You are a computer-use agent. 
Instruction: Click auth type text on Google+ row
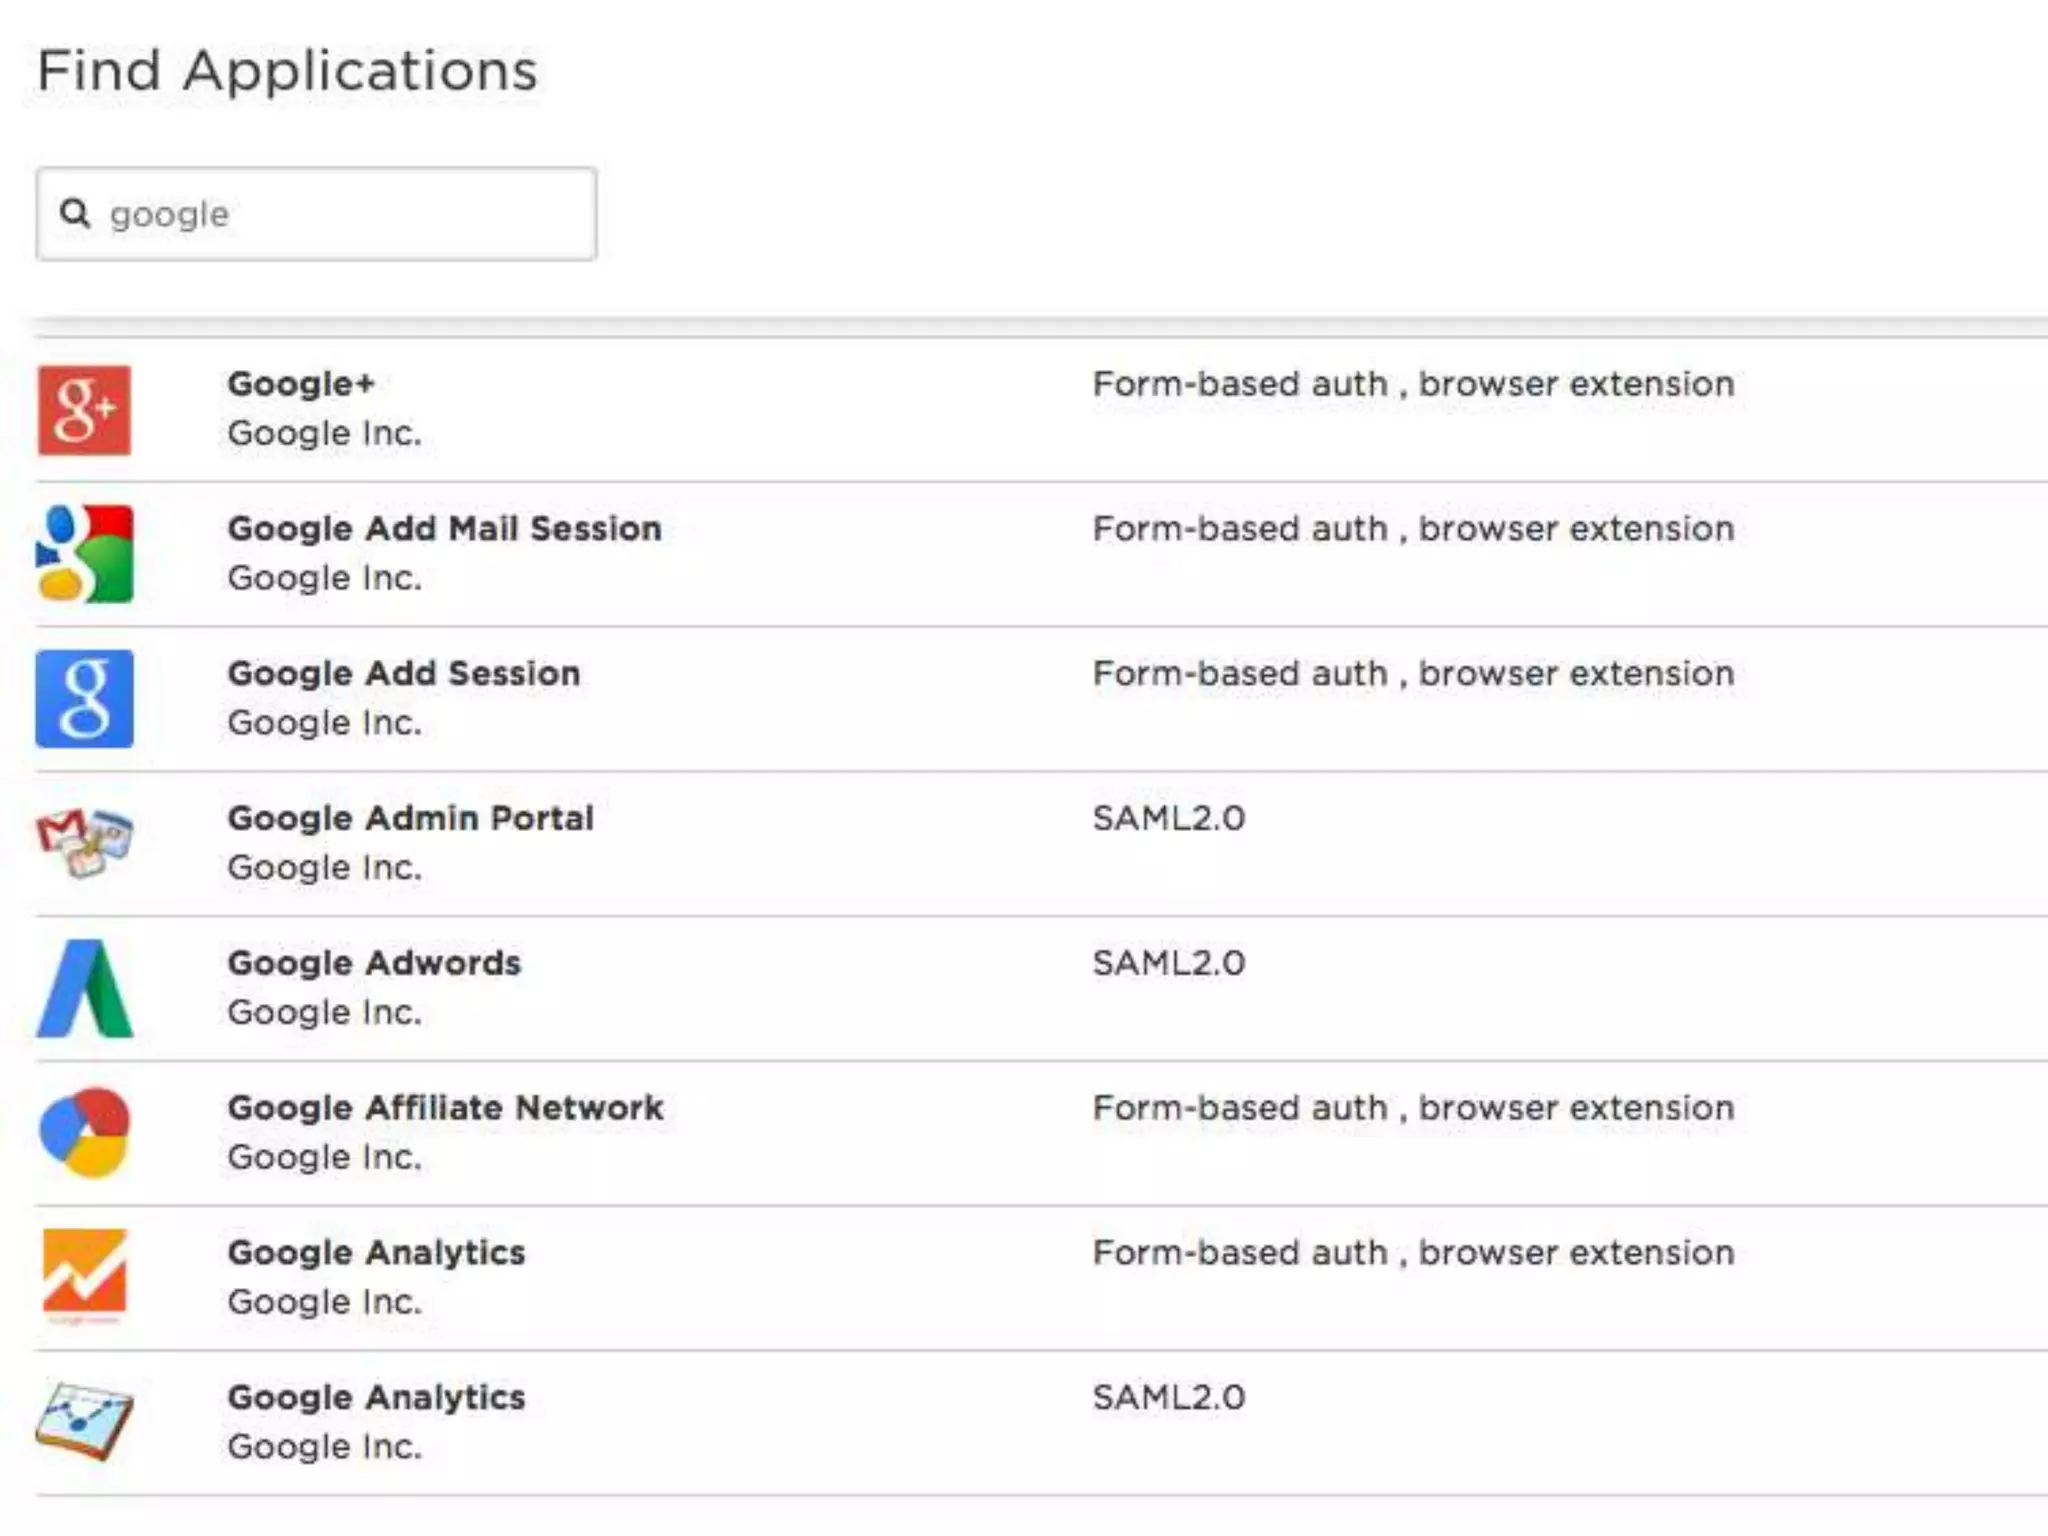coord(1412,384)
